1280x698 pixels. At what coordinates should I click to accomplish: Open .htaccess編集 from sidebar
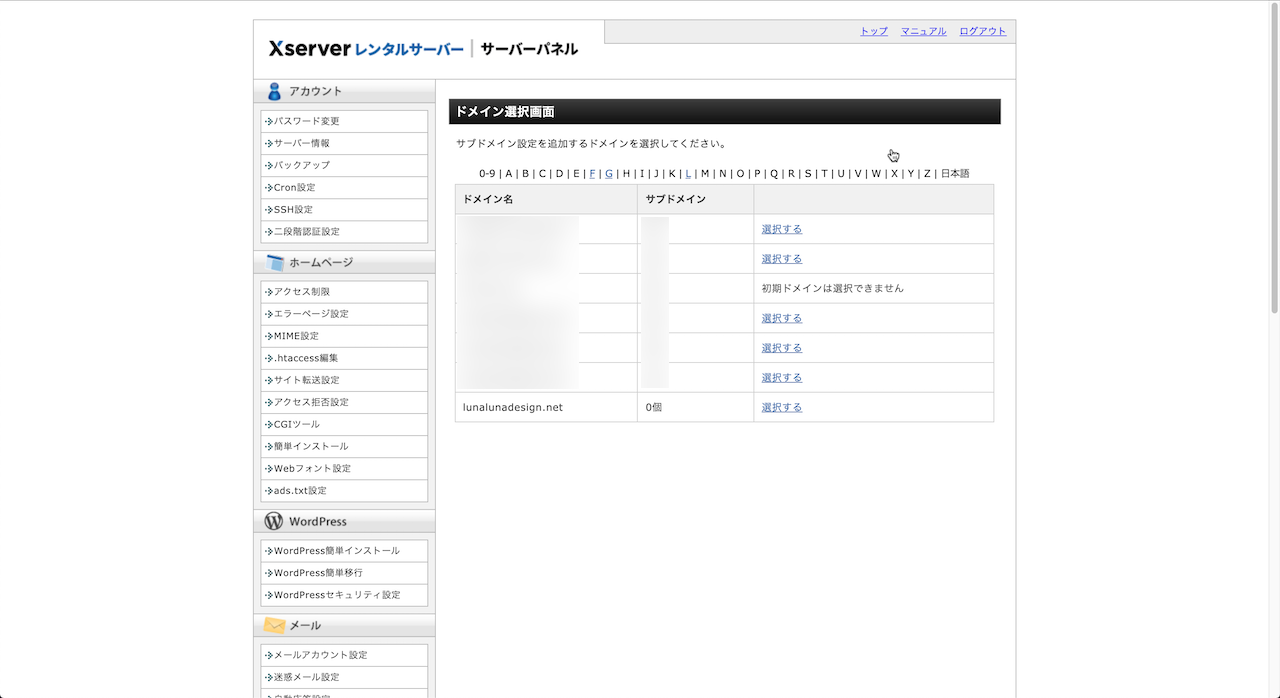click(x=306, y=358)
